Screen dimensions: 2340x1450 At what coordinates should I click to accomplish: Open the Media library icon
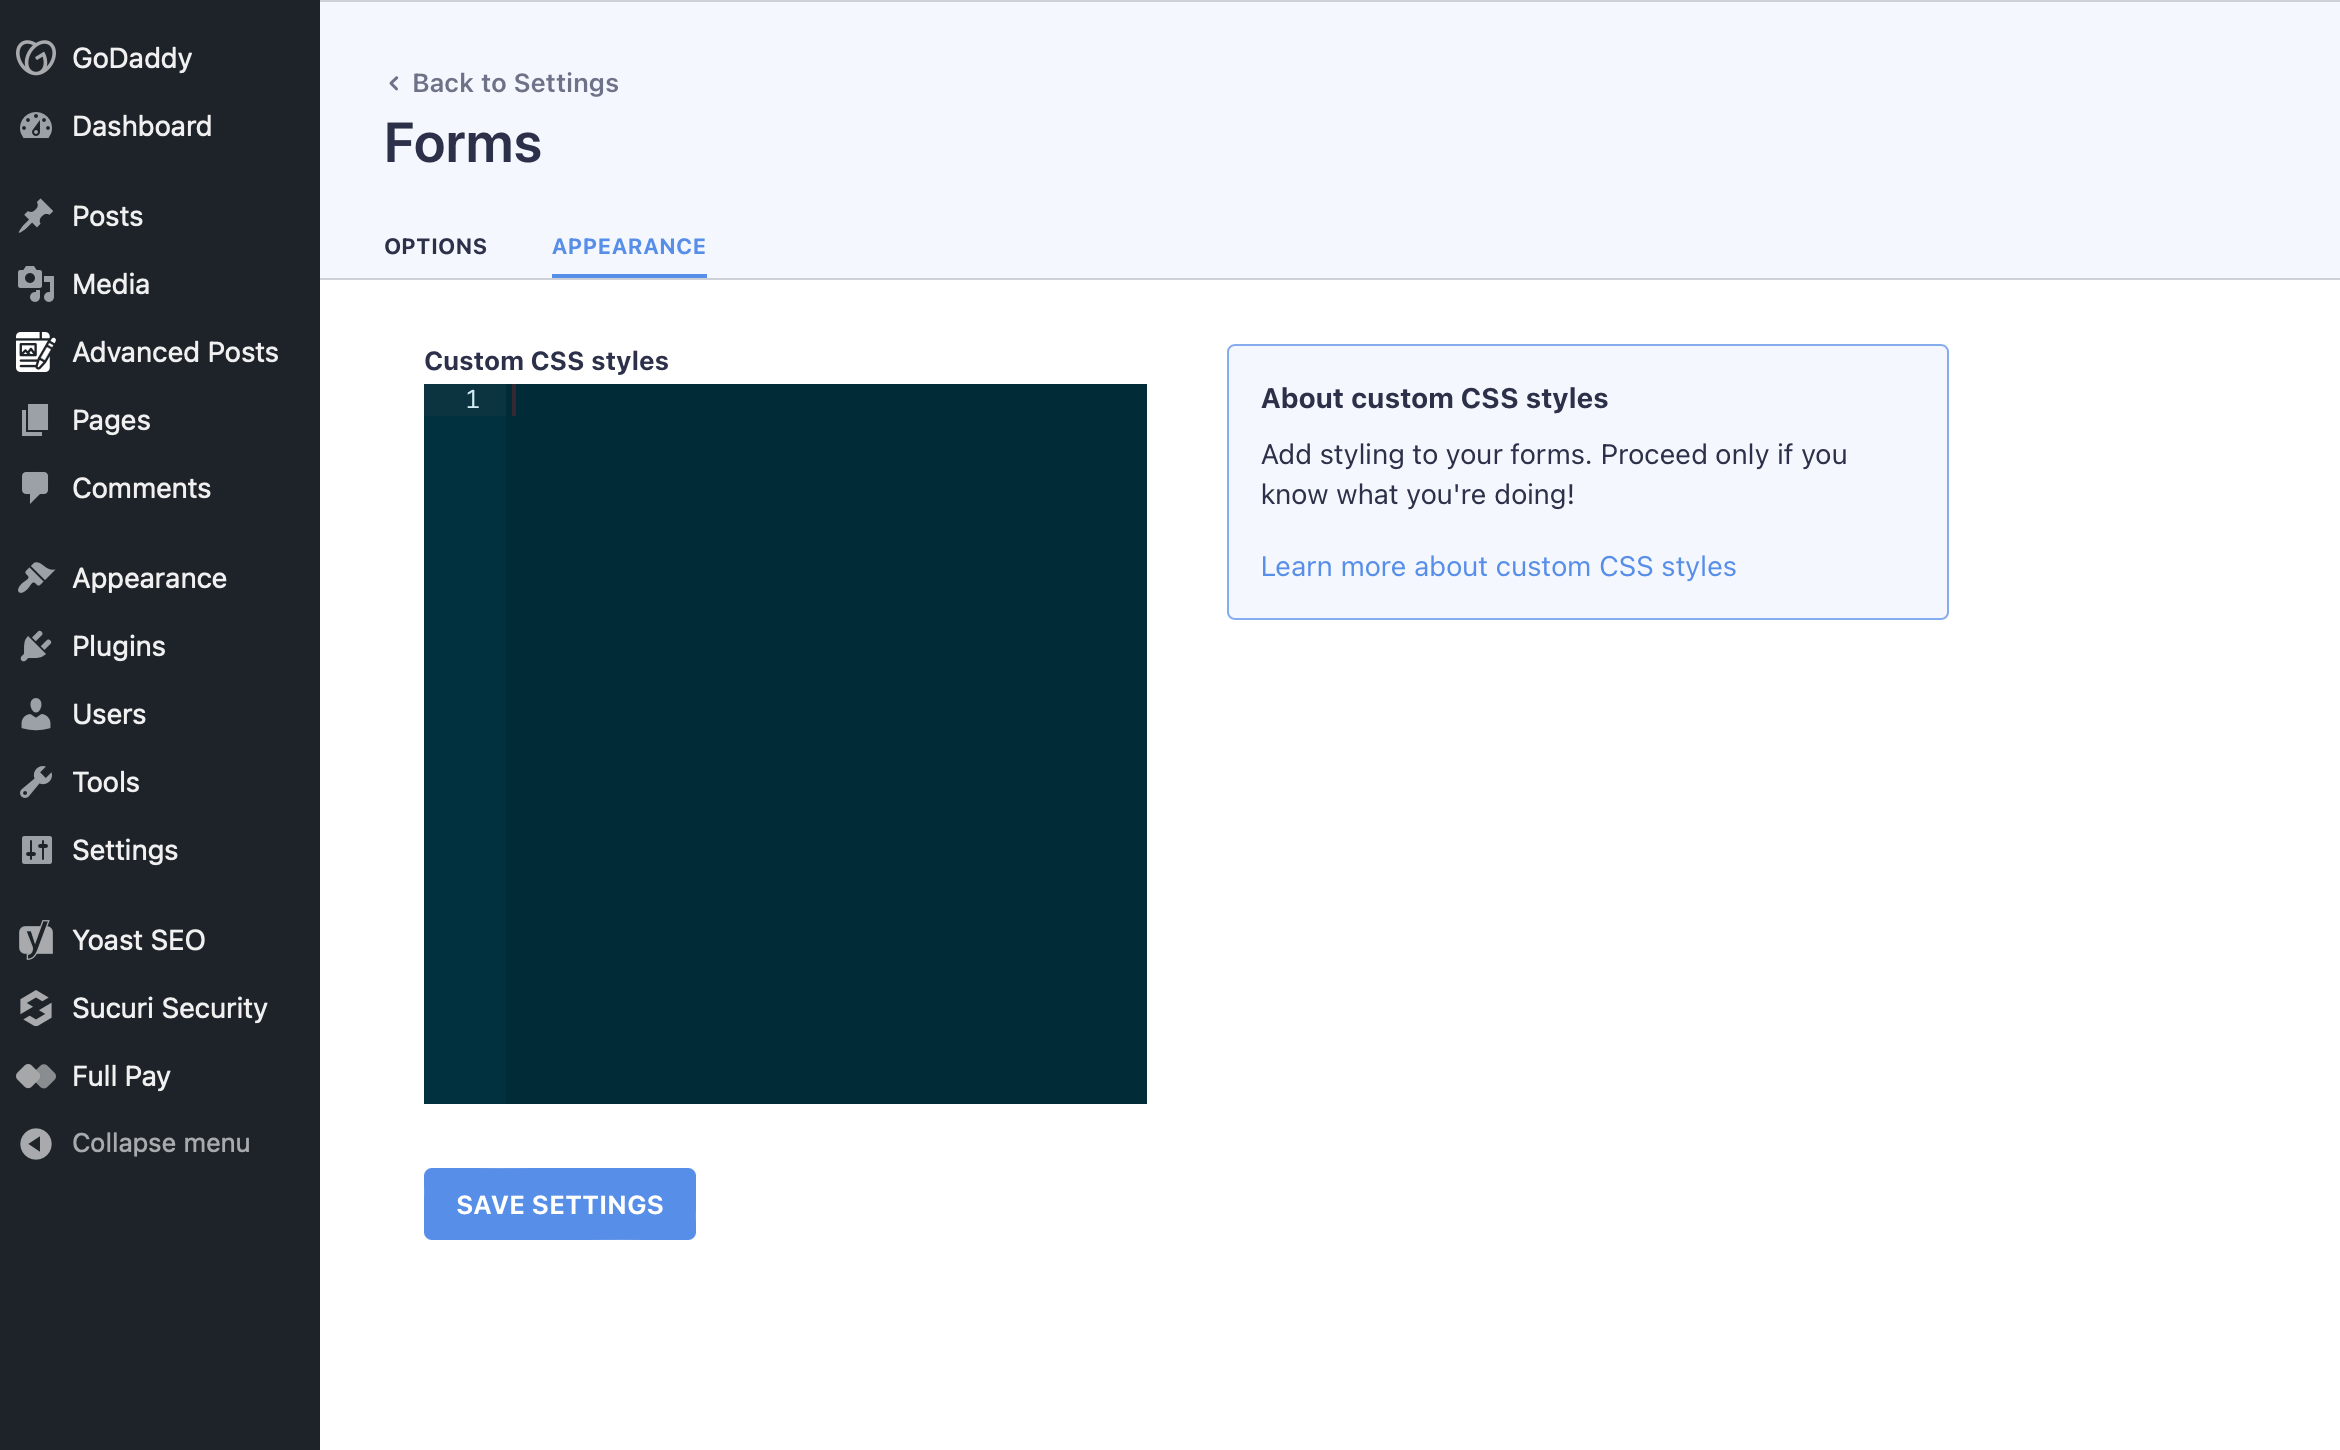coord(36,284)
